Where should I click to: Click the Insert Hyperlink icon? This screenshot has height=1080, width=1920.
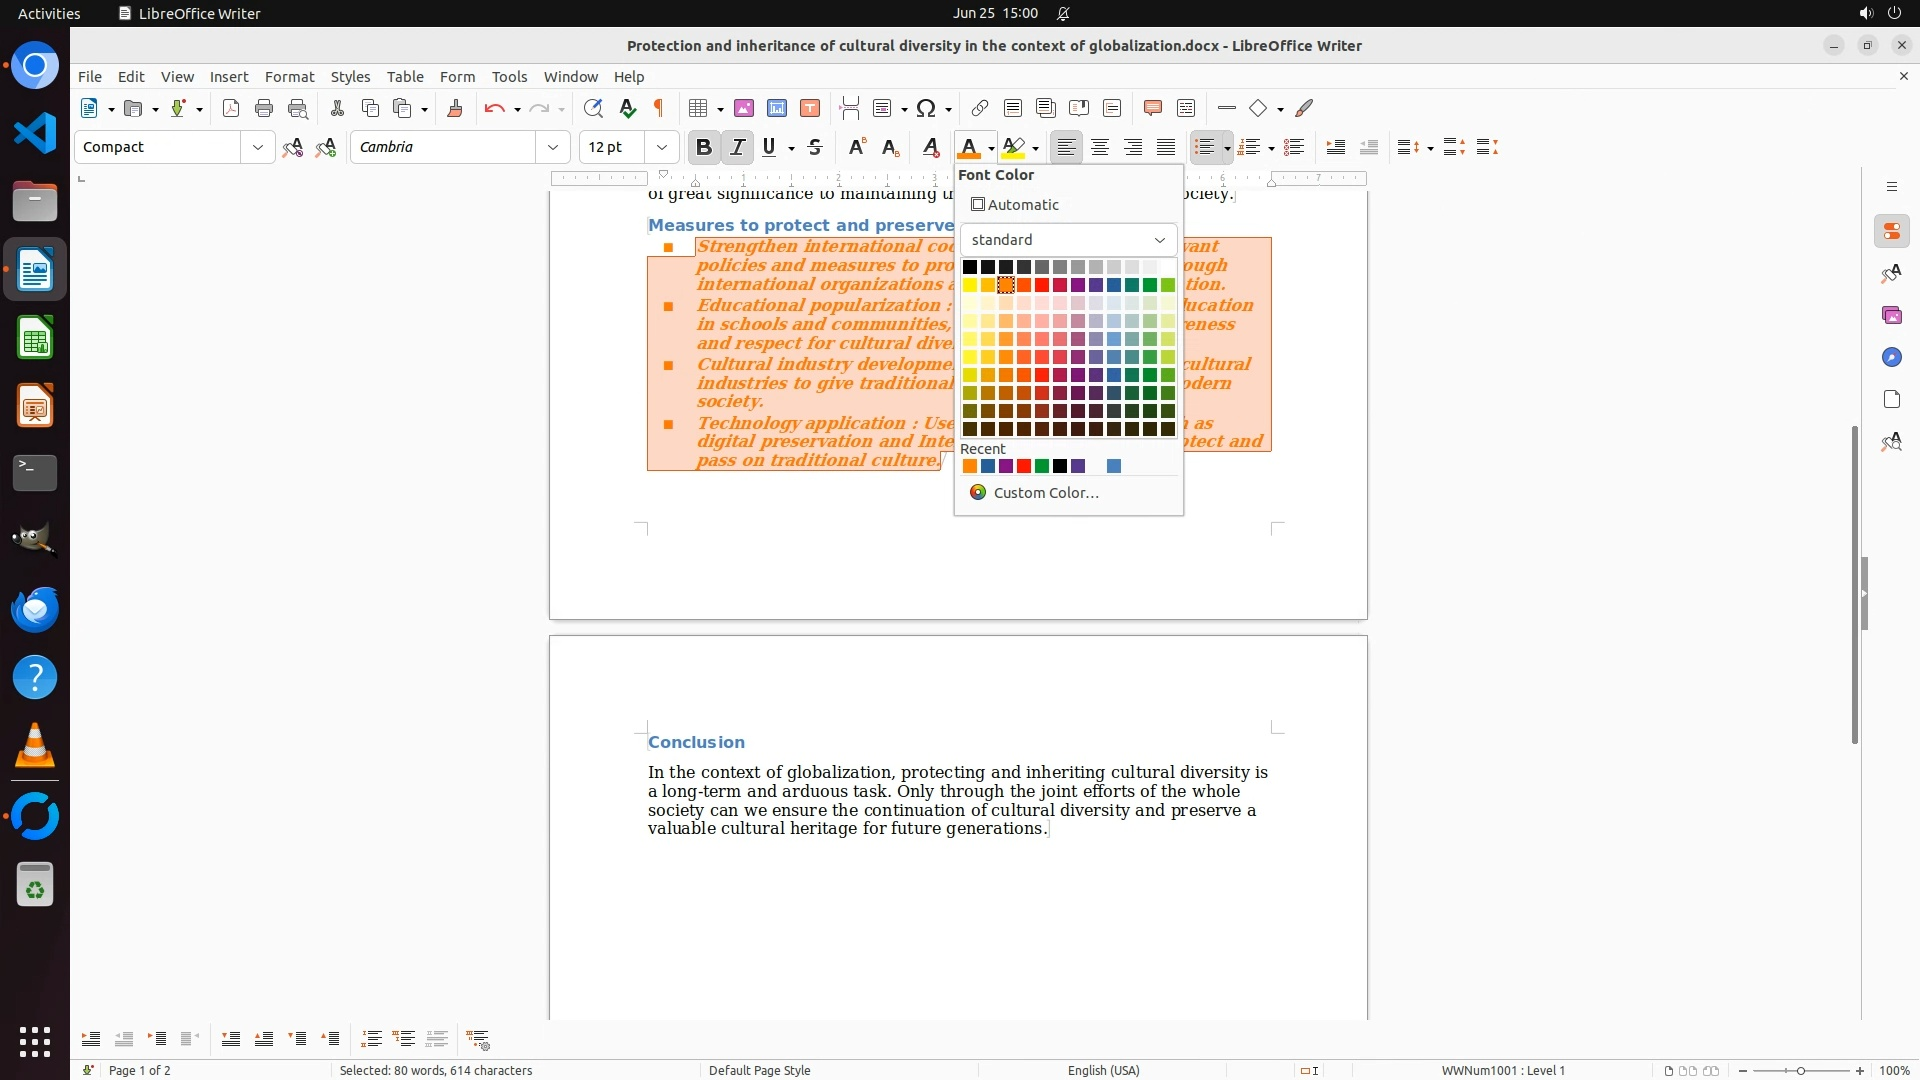pos(980,108)
